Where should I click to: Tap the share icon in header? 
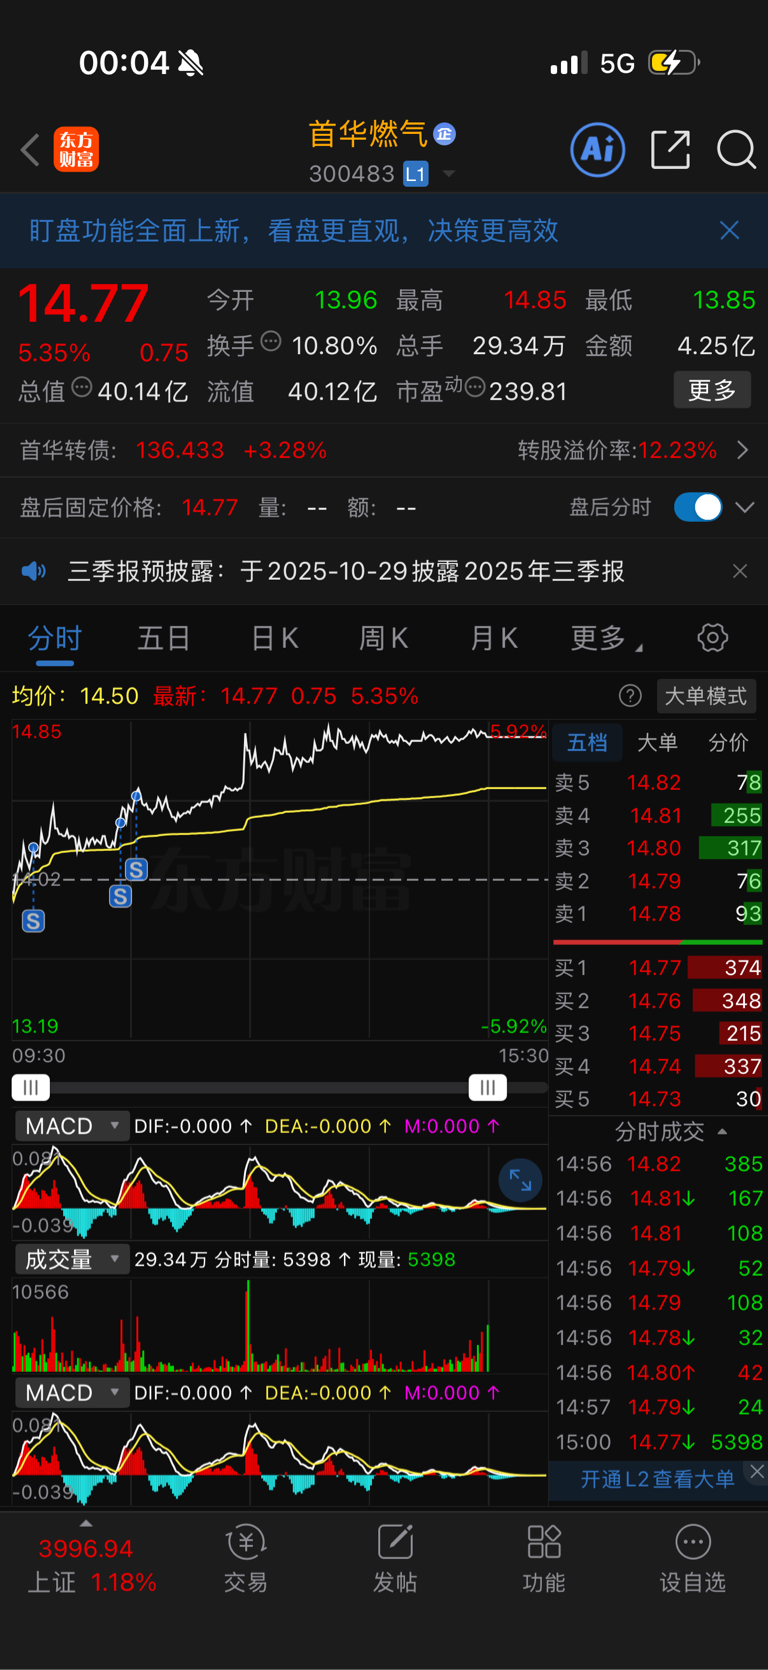(670, 150)
